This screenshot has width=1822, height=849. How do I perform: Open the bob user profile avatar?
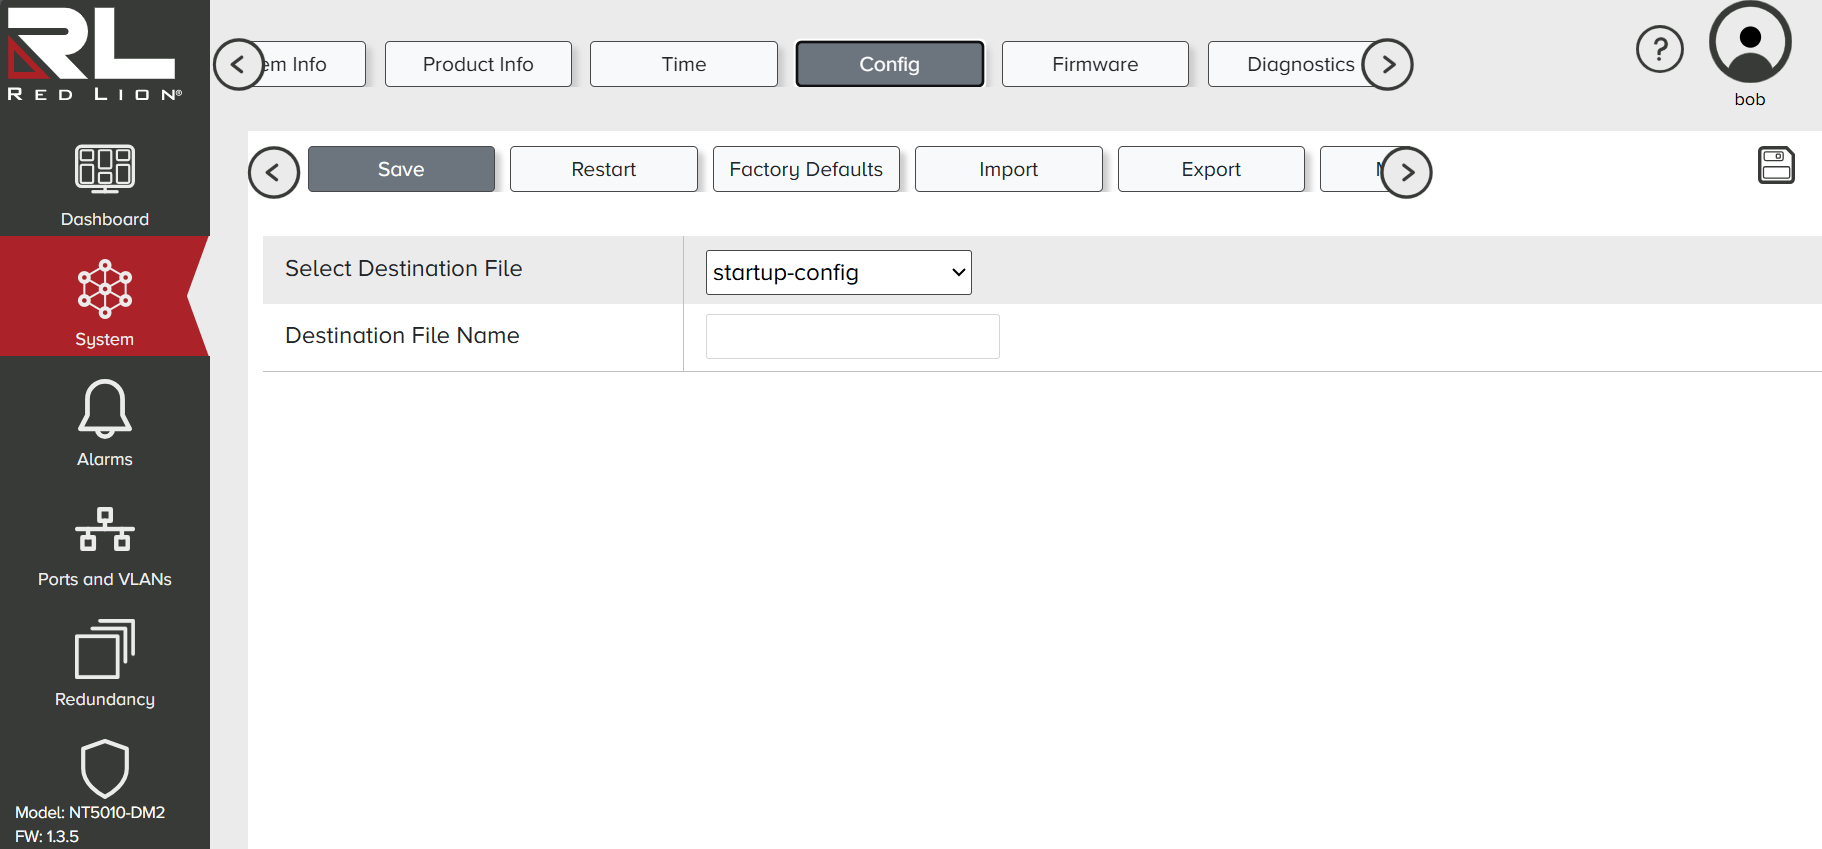1750,42
